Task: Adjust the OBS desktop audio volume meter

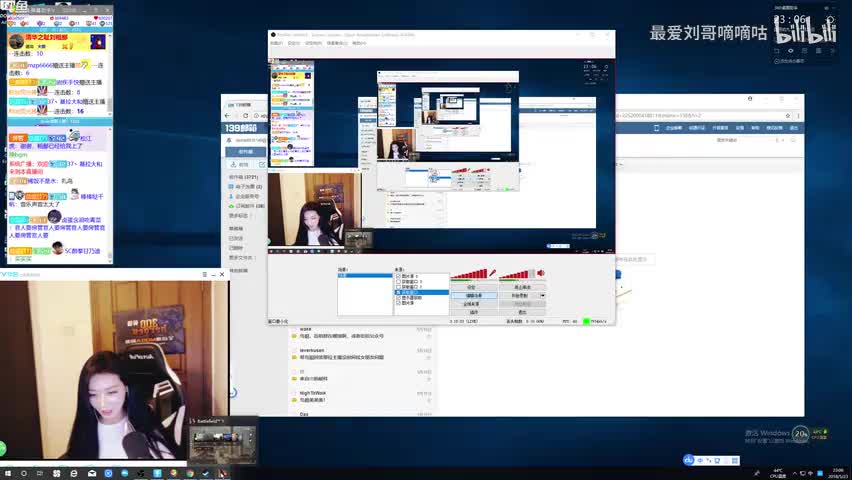Action: click(517, 274)
